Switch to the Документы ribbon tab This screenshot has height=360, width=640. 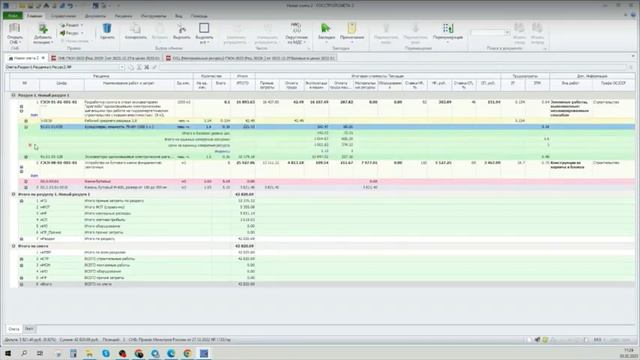tap(95, 16)
